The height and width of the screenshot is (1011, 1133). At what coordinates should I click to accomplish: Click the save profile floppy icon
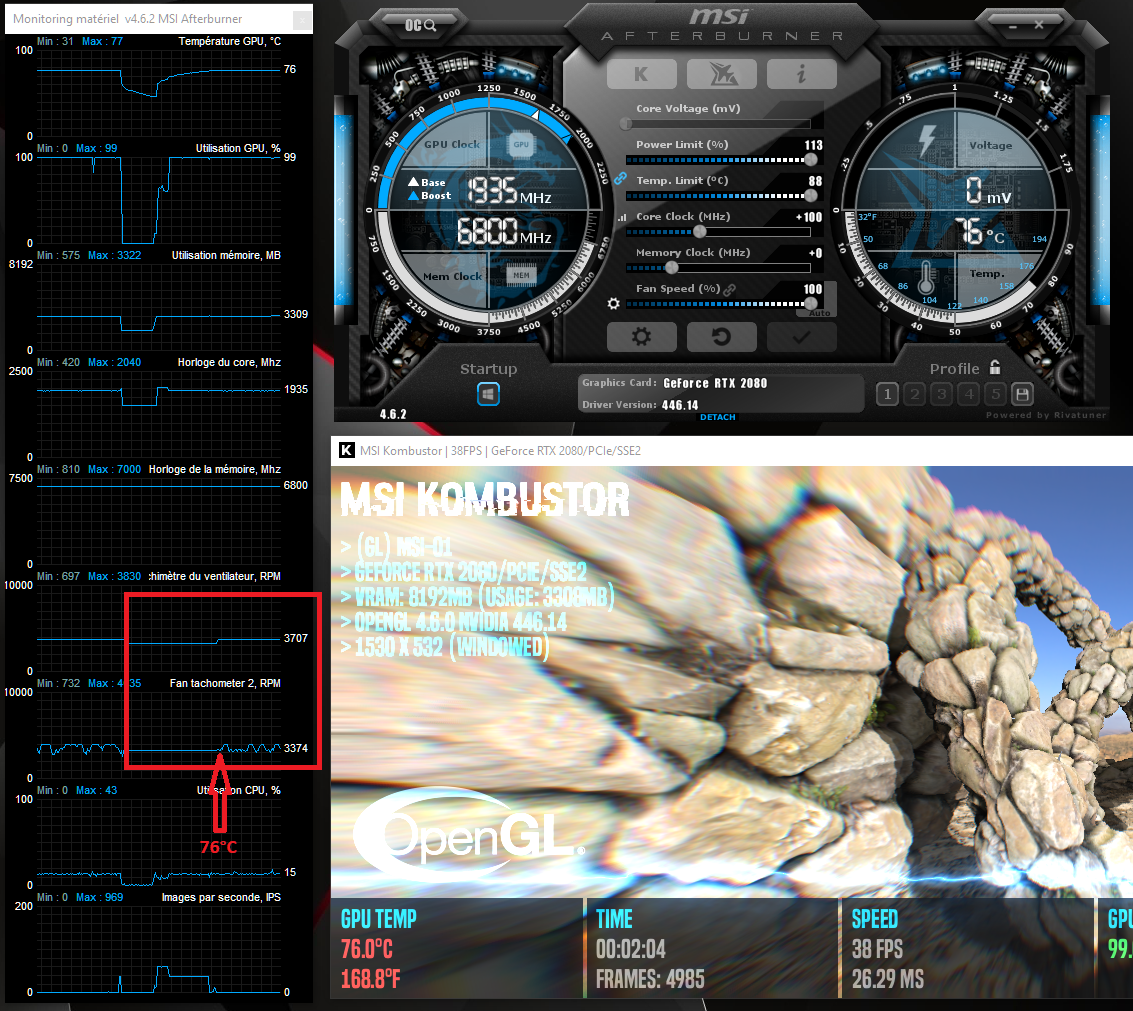[1022, 394]
